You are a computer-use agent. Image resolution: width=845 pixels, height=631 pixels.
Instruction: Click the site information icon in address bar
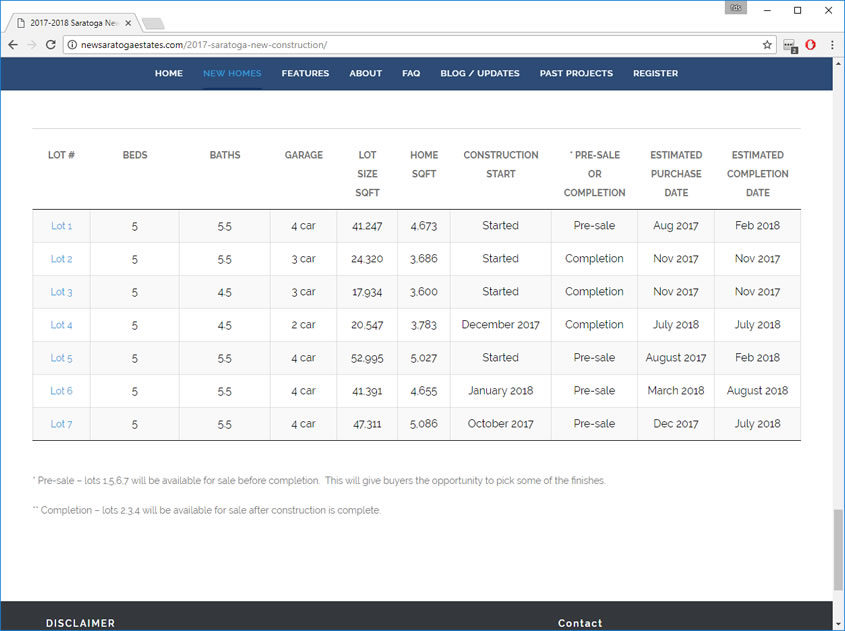(72, 45)
